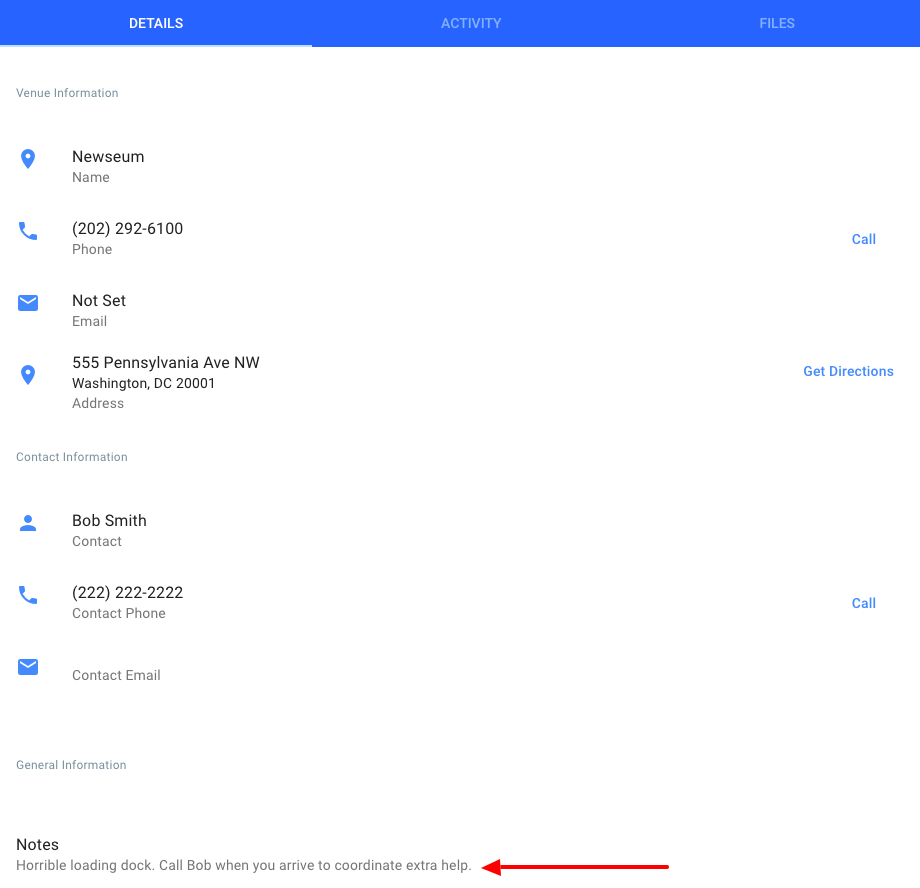
Task: Click the Not Set email value
Action: pos(99,300)
